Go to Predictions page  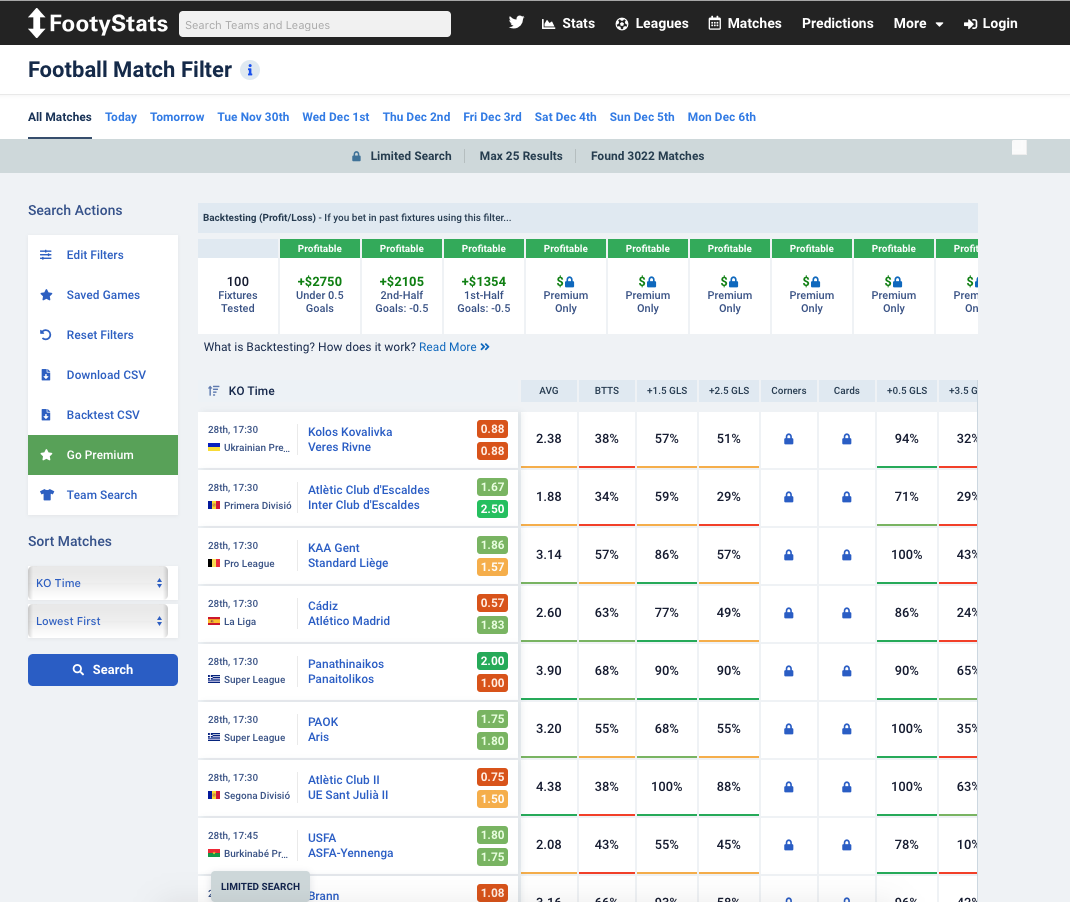coord(837,23)
